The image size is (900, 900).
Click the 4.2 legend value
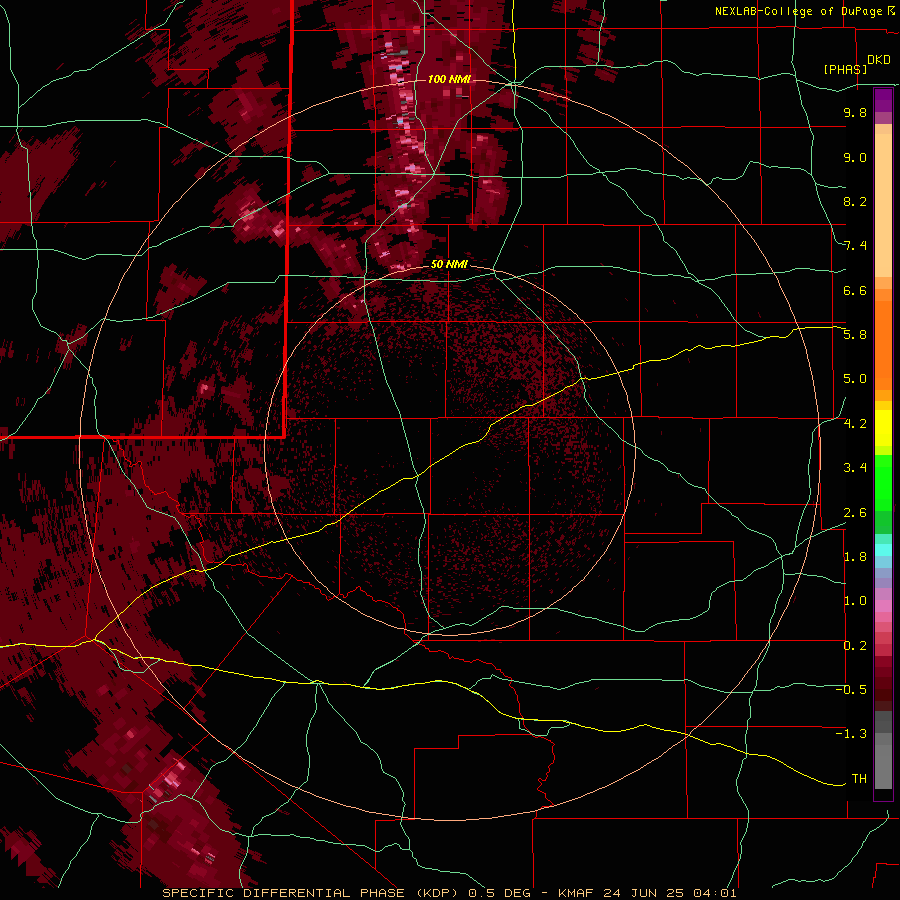click(855, 424)
